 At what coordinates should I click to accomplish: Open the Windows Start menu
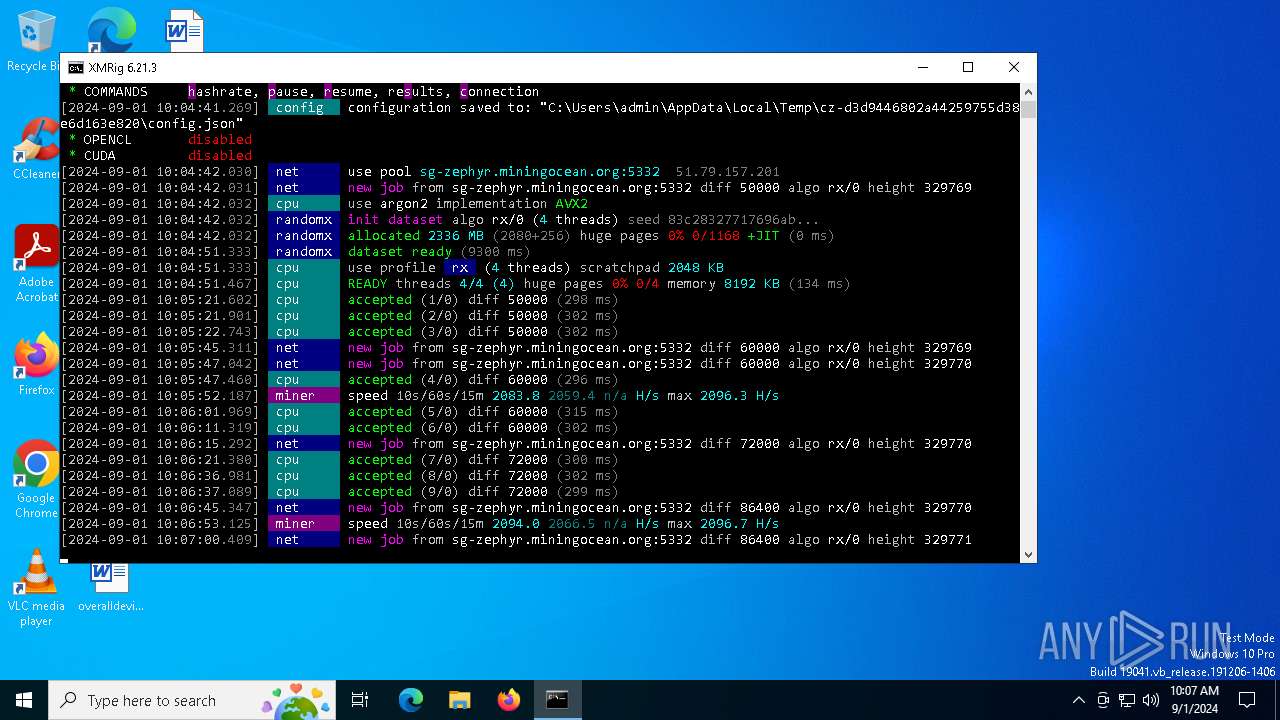(x=24, y=700)
